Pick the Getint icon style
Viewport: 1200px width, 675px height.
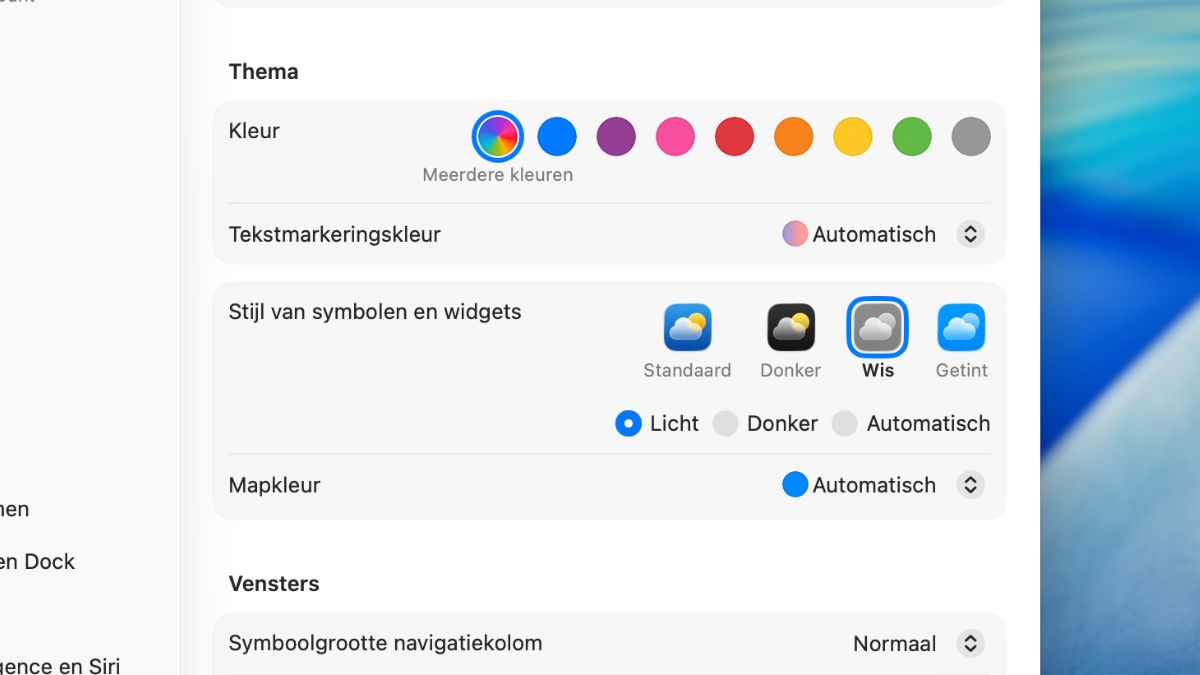[961, 328]
